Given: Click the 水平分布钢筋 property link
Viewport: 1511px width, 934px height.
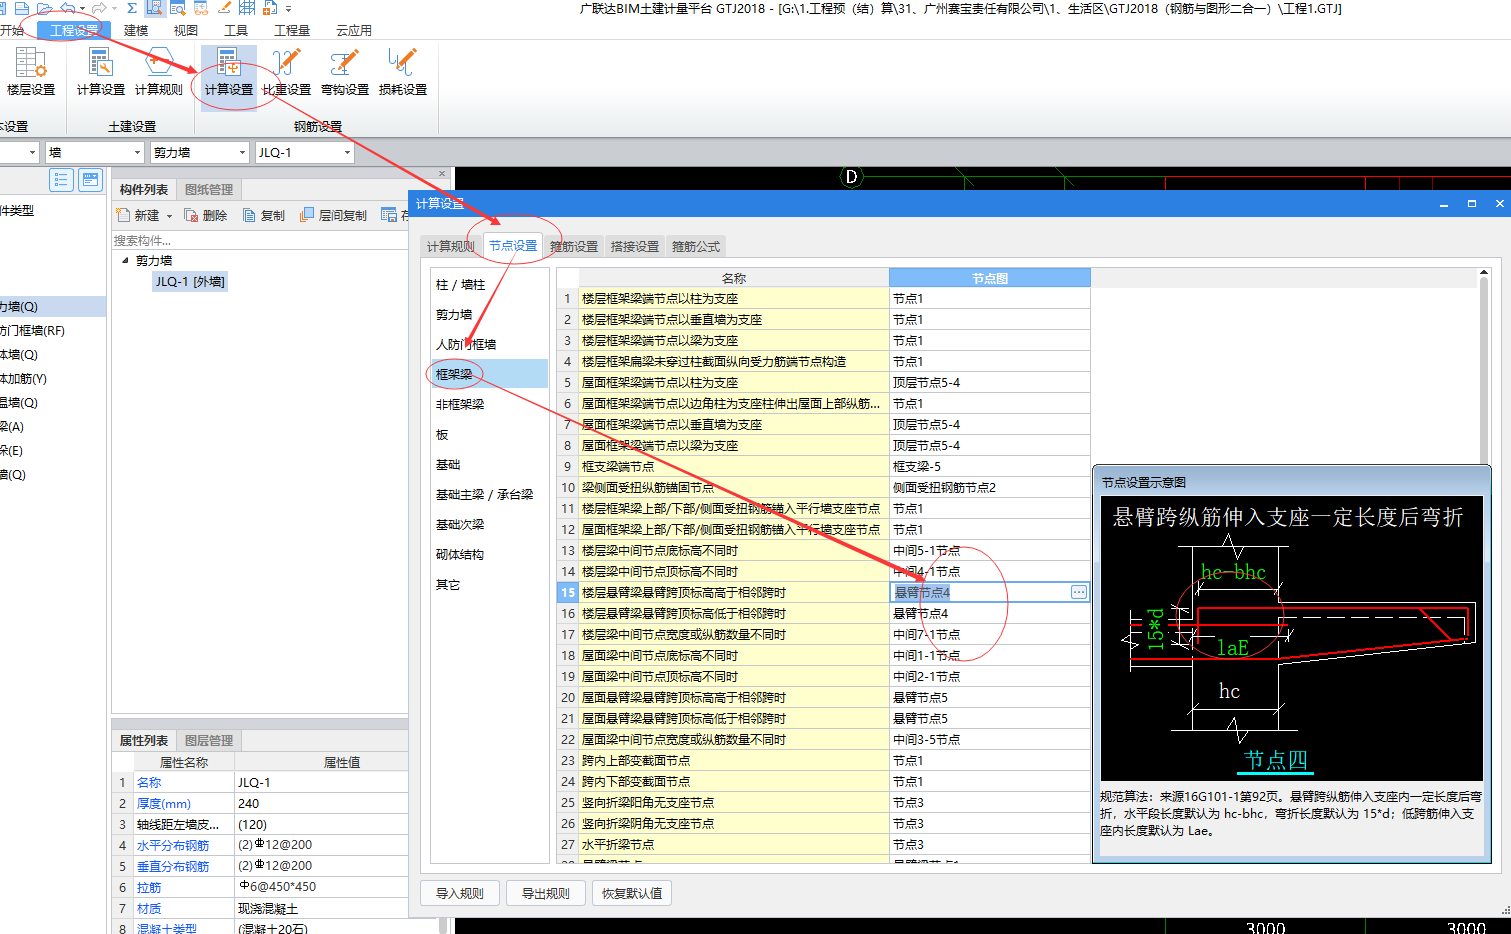Looking at the screenshot, I should [x=173, y=845].
